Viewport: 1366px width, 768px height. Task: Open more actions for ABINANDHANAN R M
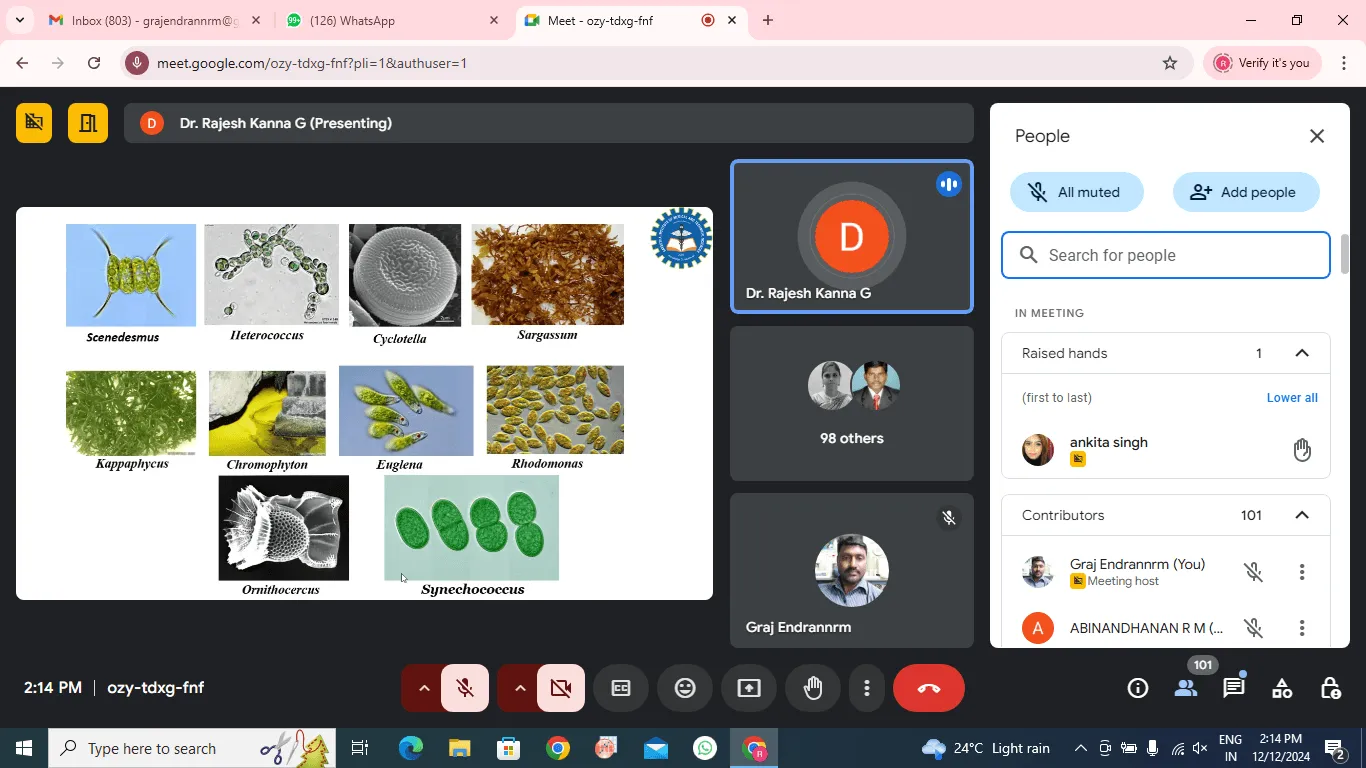pos(1302,628)
